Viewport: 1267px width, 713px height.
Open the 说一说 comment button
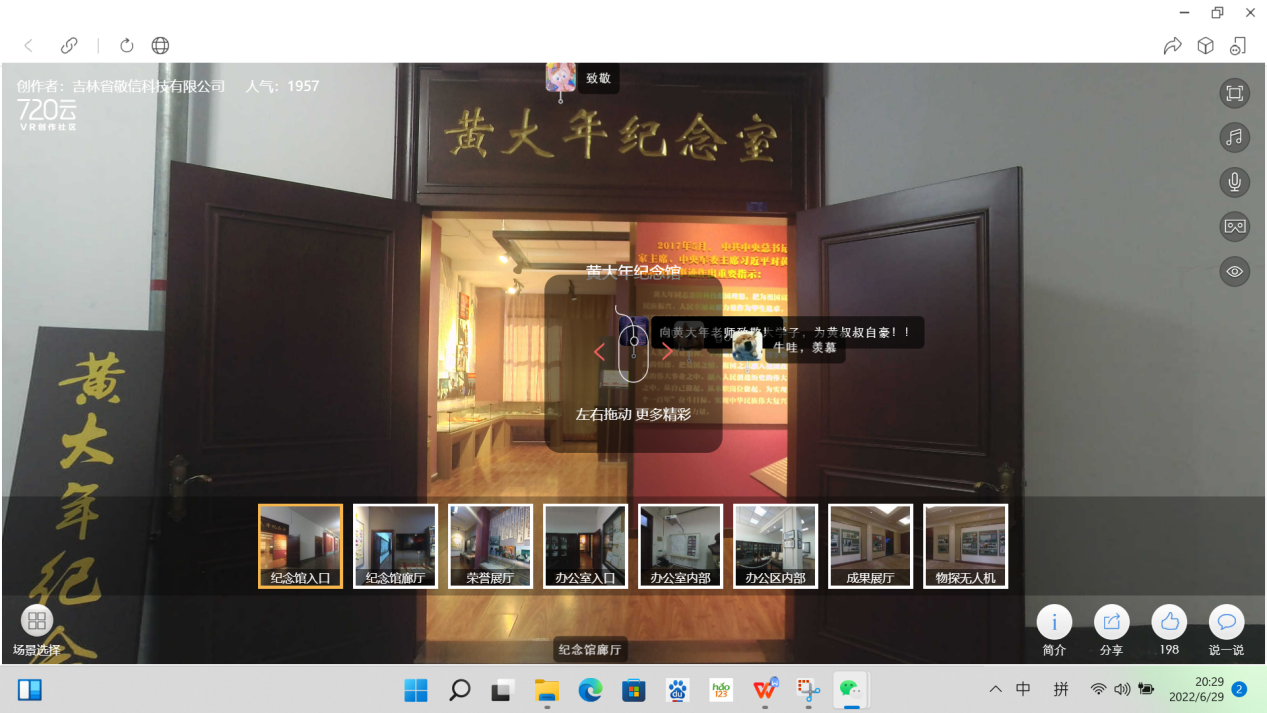point(1227,622)
